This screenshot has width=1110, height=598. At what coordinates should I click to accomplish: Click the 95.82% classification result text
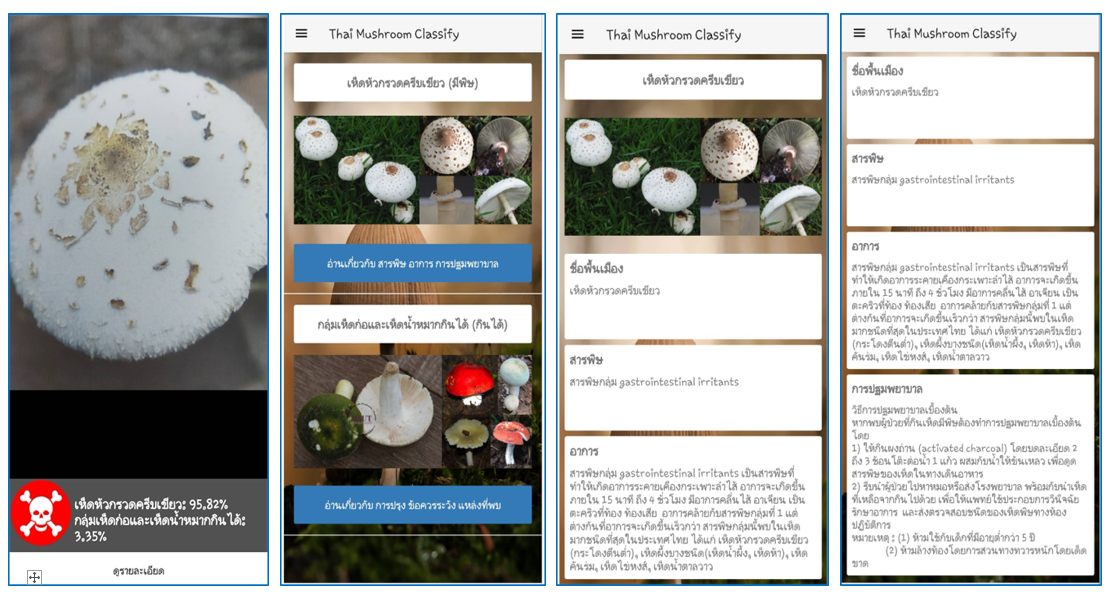[150, 504]
